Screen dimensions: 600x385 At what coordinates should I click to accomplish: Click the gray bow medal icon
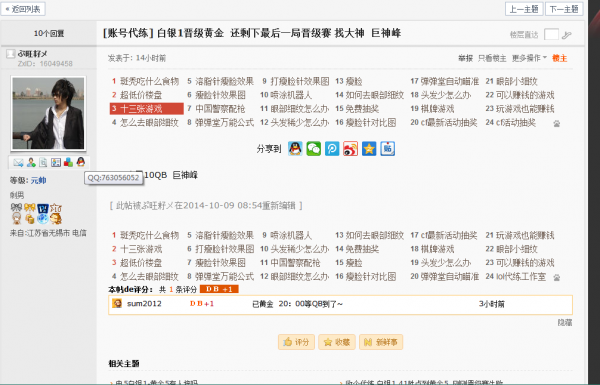(16, 208)
